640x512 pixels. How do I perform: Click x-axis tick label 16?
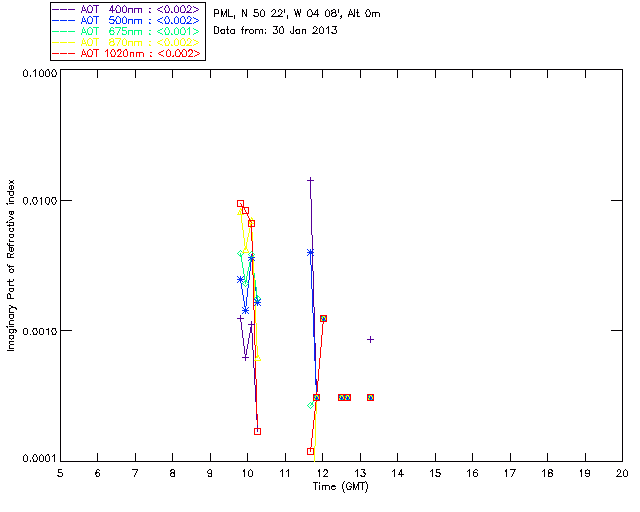(472, 473)
